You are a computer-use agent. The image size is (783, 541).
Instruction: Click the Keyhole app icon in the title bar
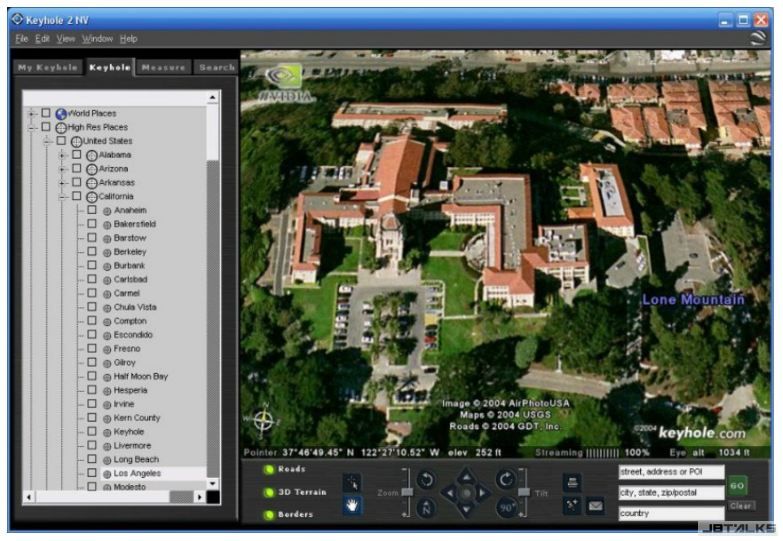tap(17, 19)
